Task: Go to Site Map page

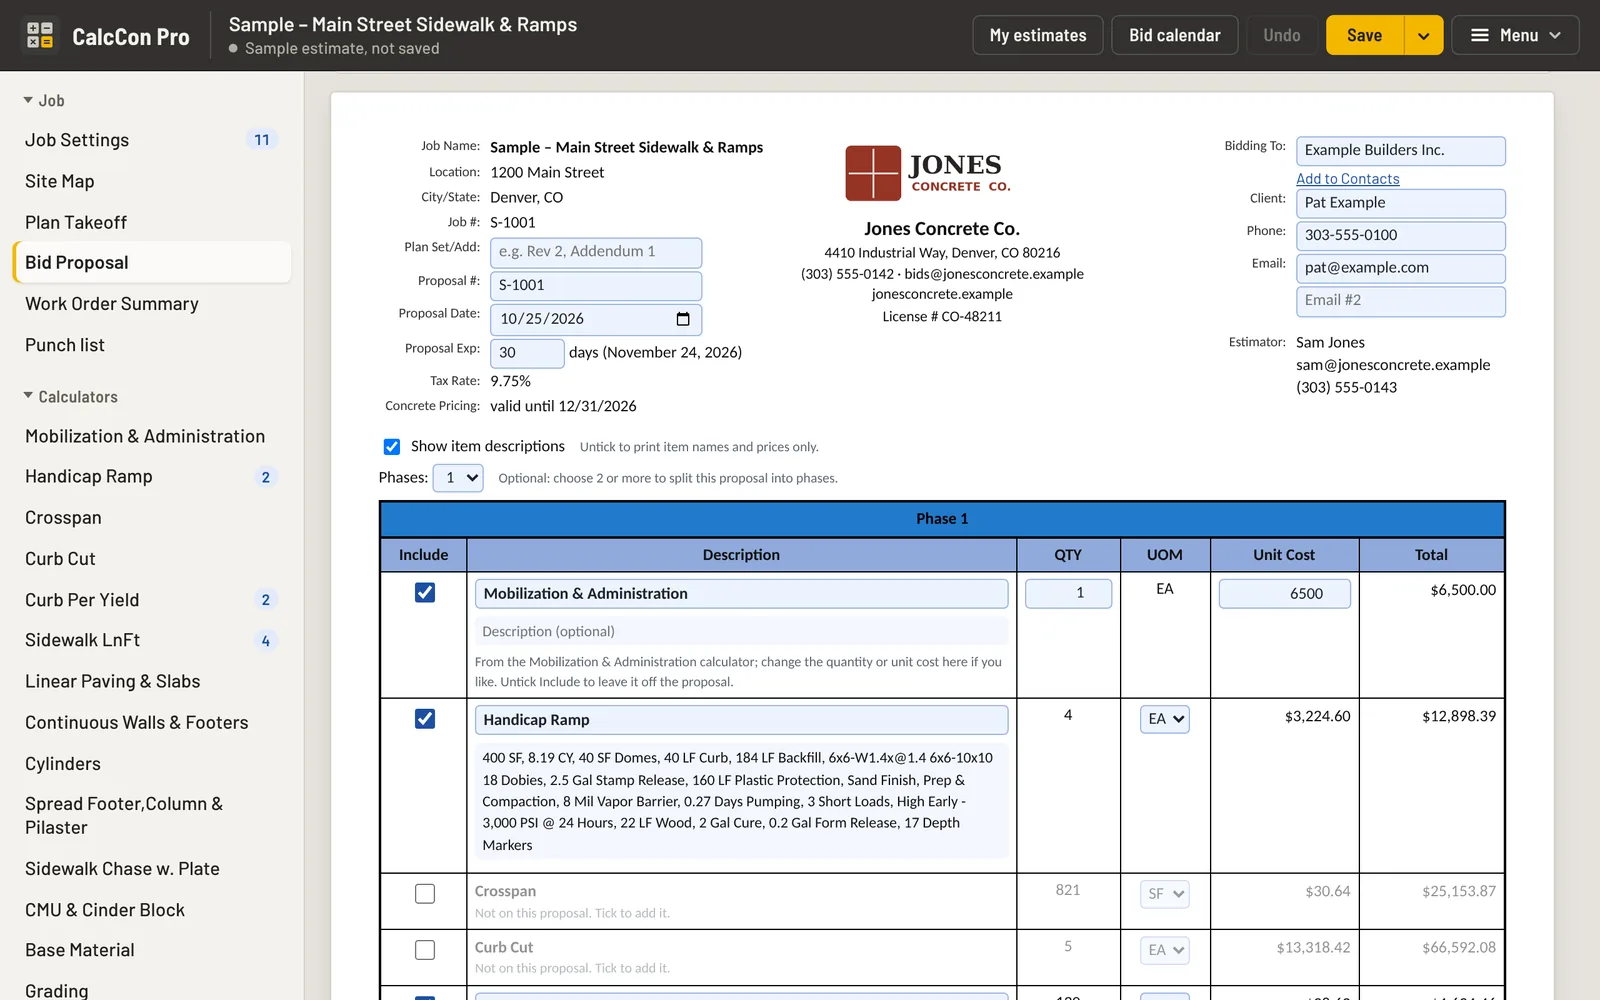Action: click(152, 181)
